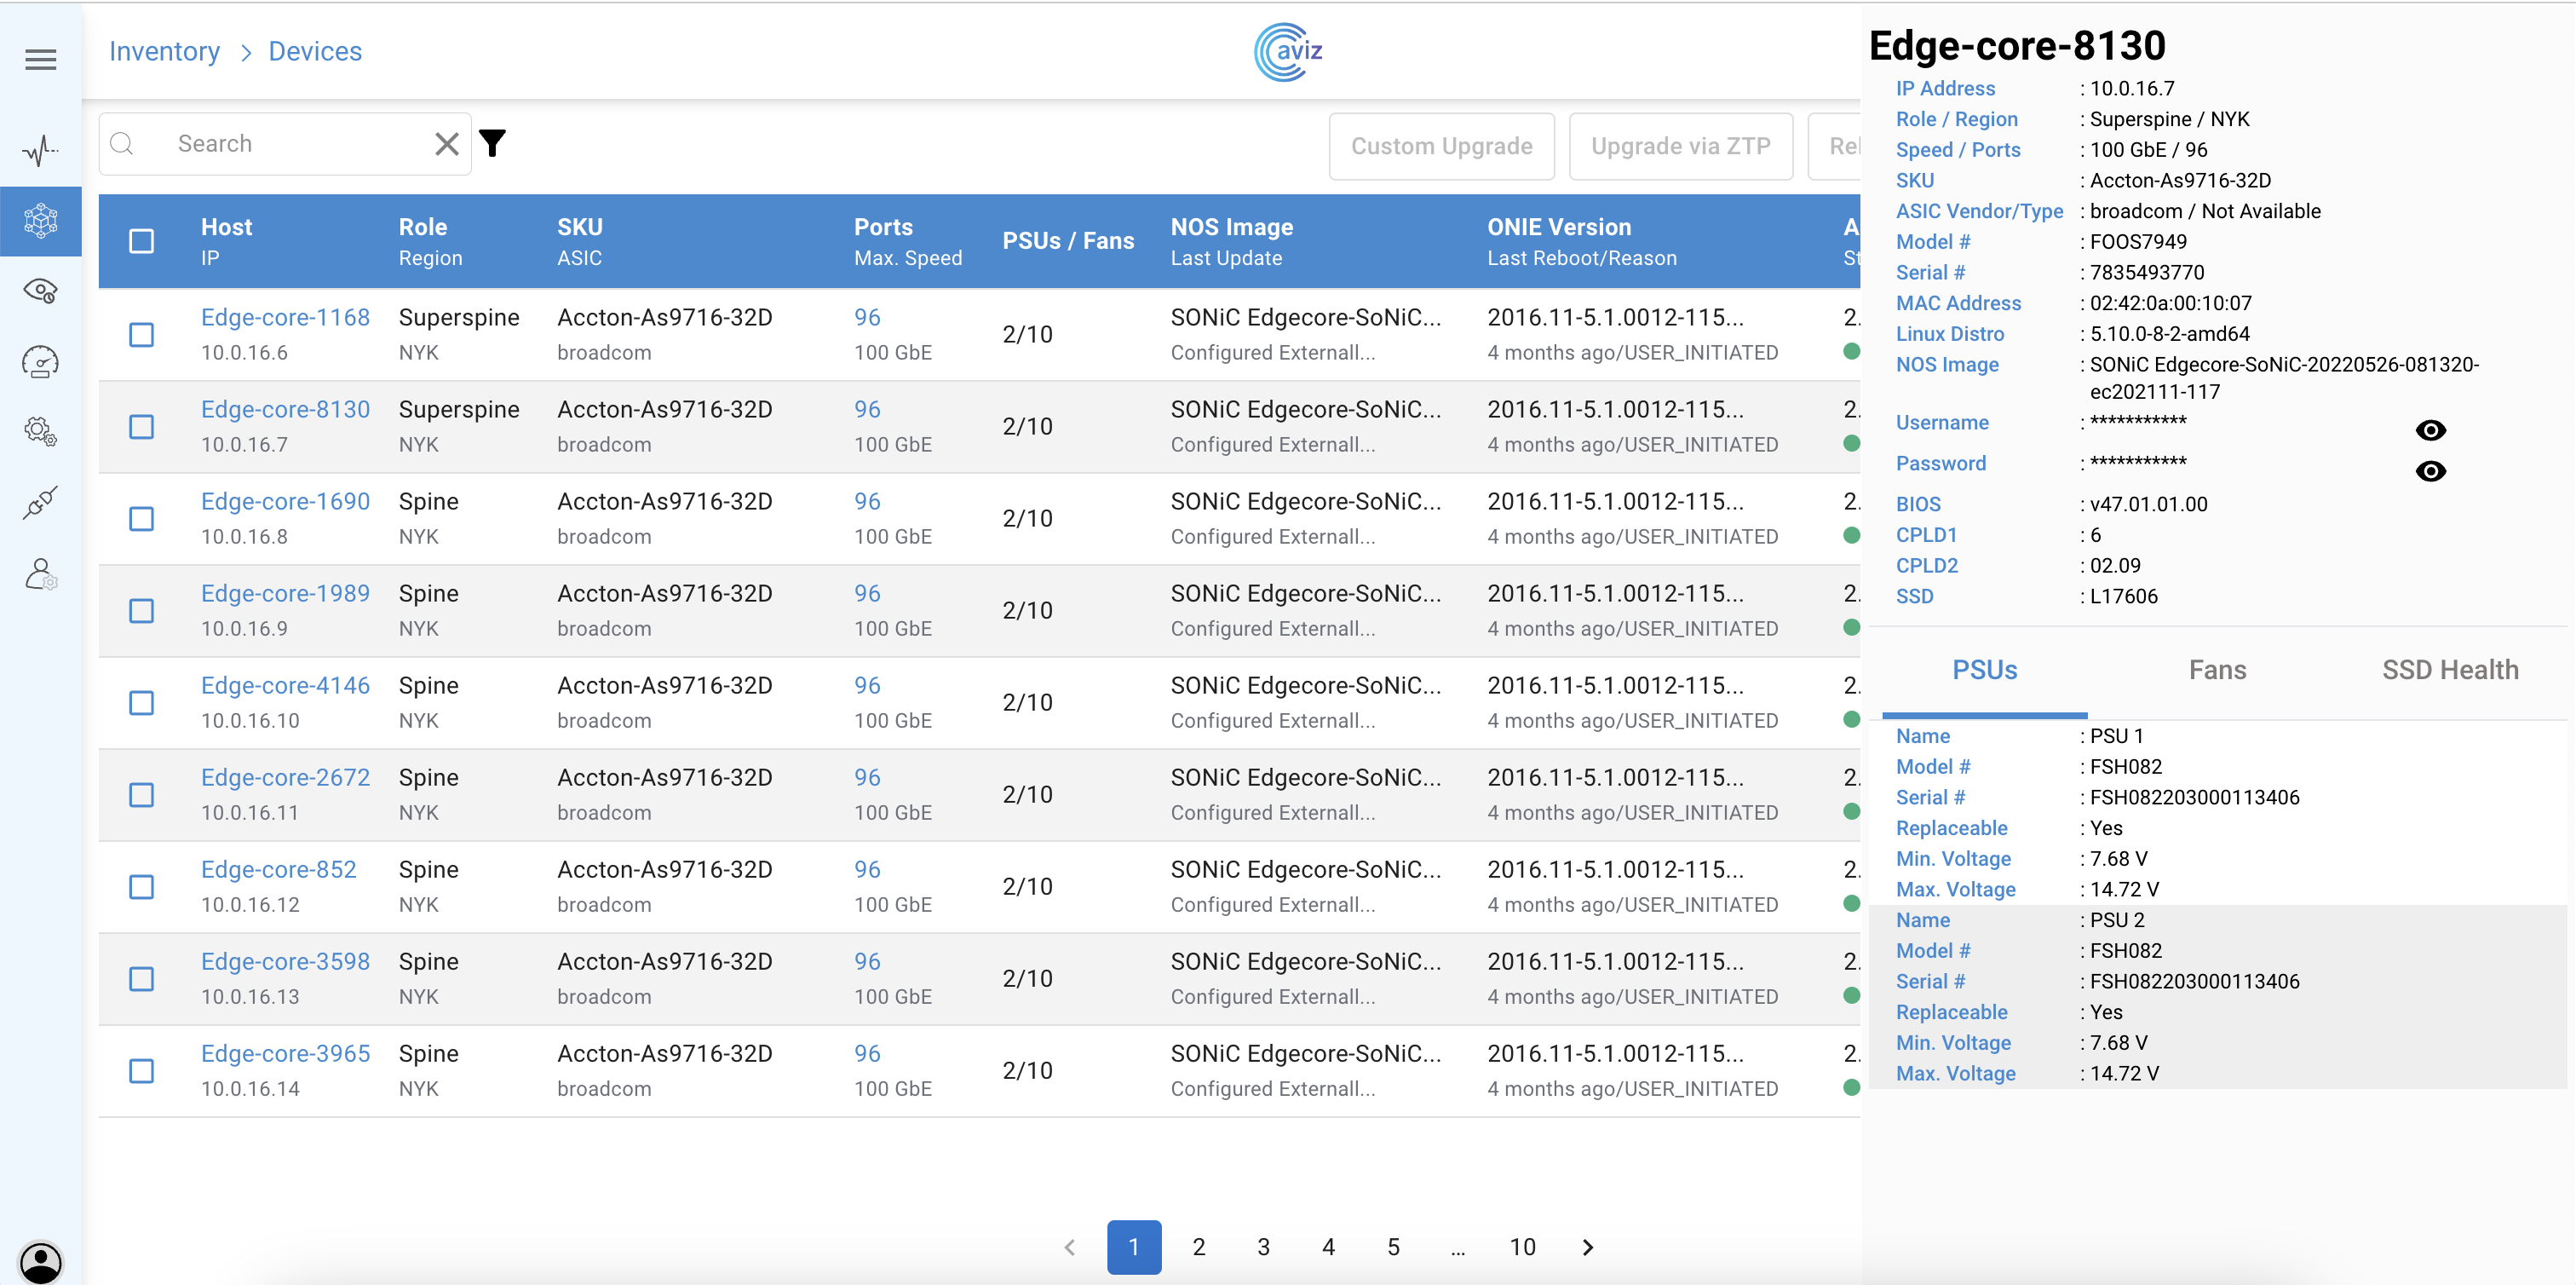Click the speedometer dashboard sidebar icon

[x=40, y=362]
